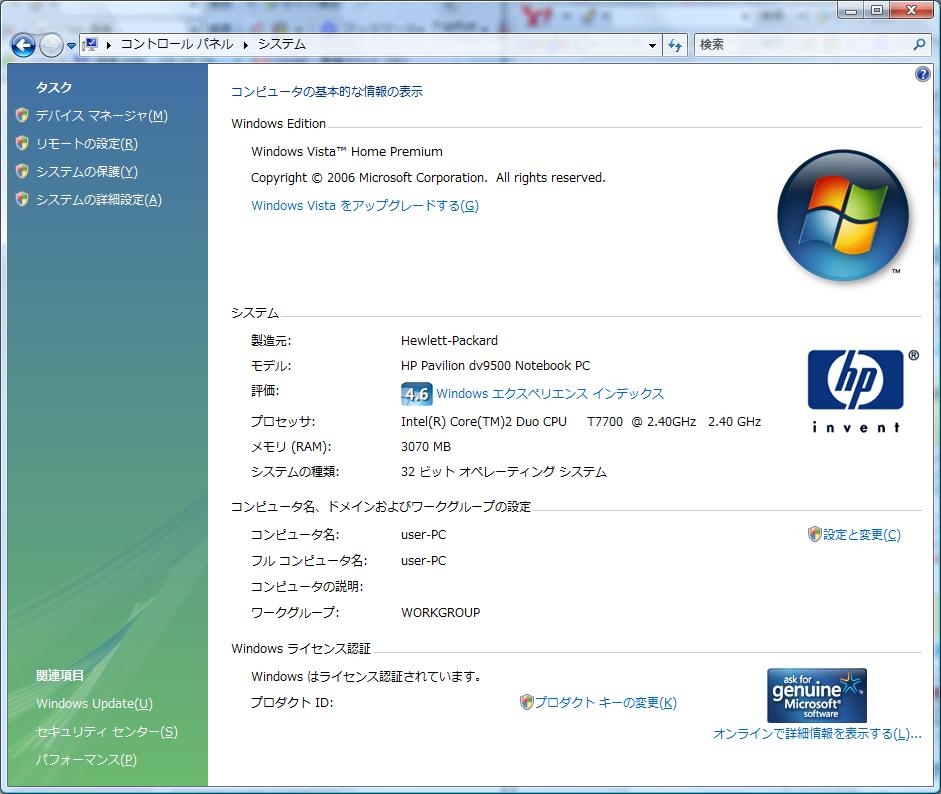Open オンラインで詳細情報を表示する(L) link

pyautogui.click(x=817, y=734)
